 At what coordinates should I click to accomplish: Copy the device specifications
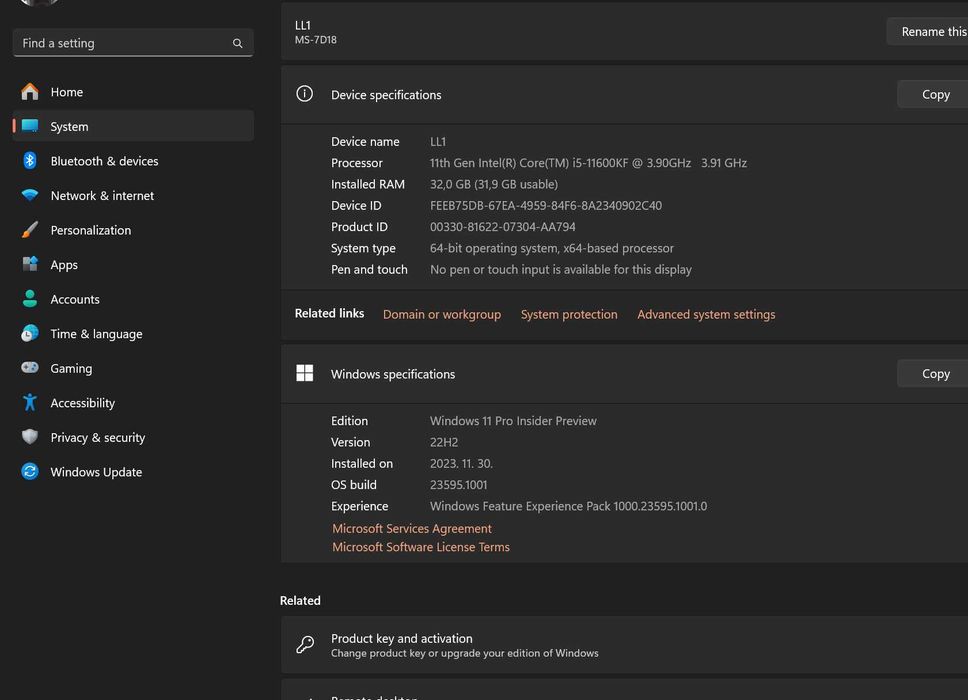tap(935, 95)
